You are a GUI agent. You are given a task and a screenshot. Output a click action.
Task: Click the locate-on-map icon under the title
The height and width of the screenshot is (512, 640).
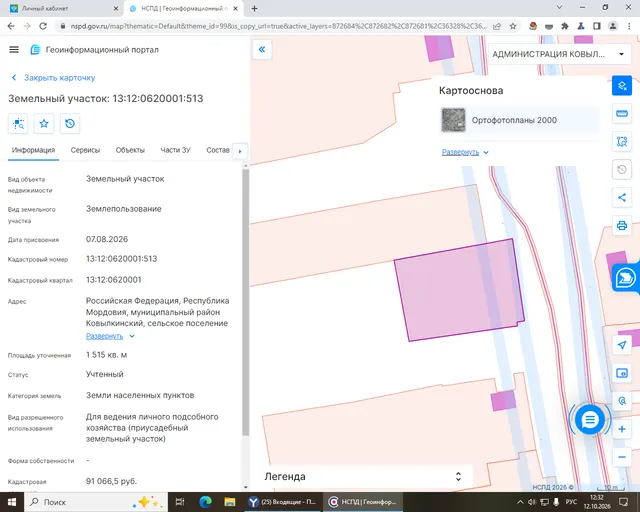18,123
